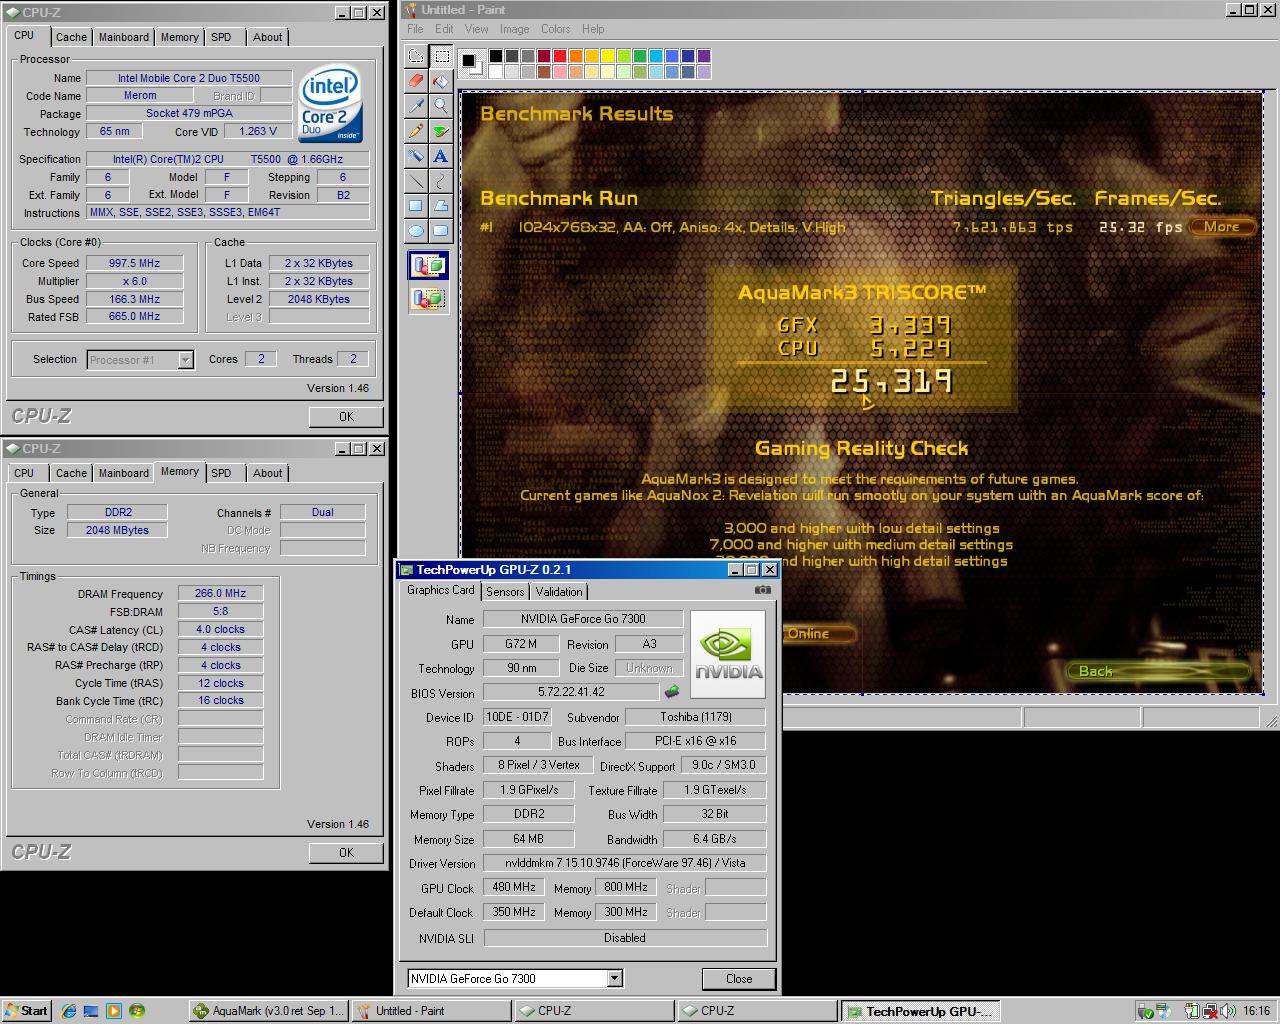Open the Paint Image menu
Viewport: 1280px width, 1024px height.
514,29
